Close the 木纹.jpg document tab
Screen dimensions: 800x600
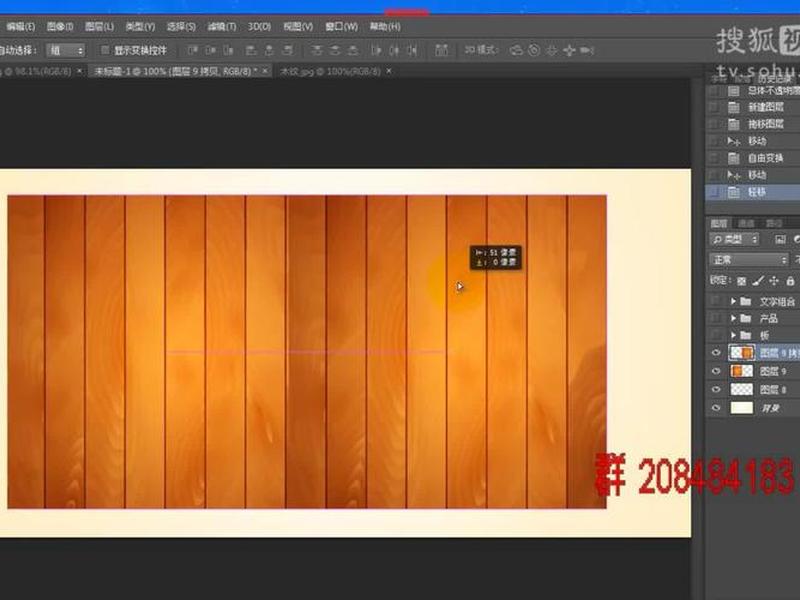(389, 71)
